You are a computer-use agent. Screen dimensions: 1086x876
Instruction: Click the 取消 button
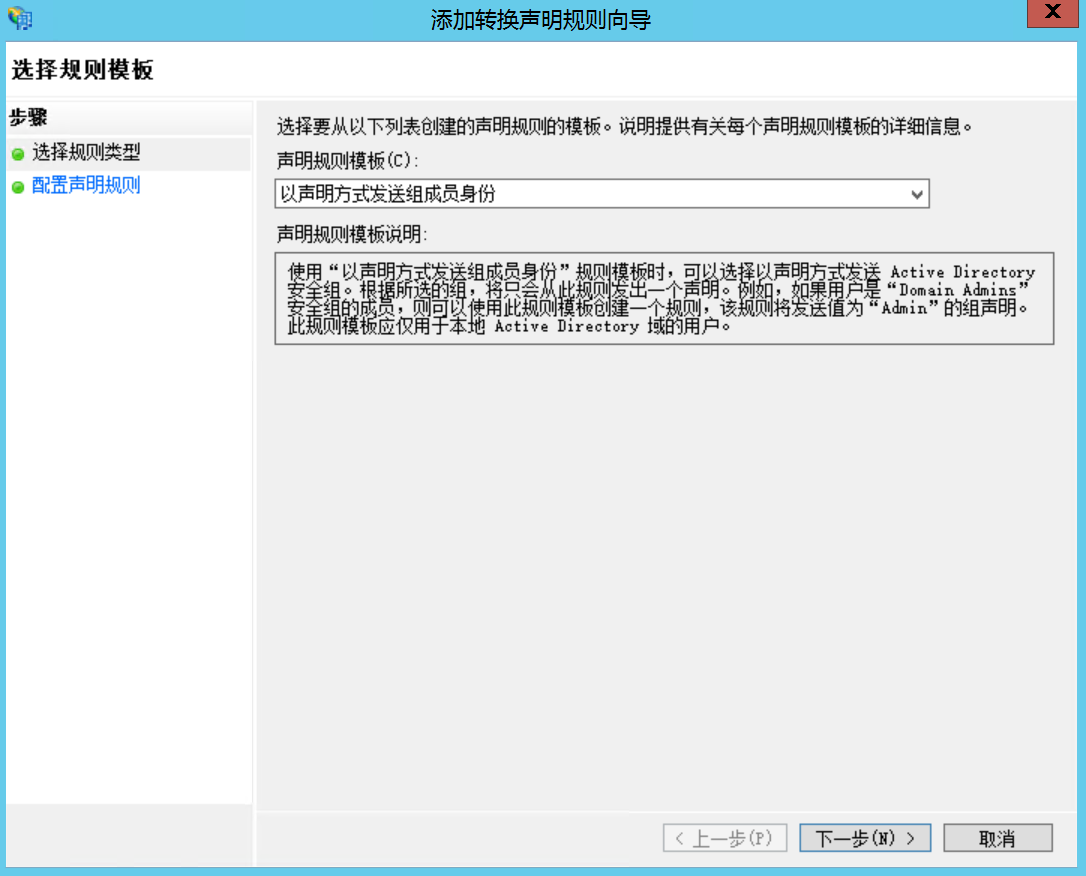997,838
